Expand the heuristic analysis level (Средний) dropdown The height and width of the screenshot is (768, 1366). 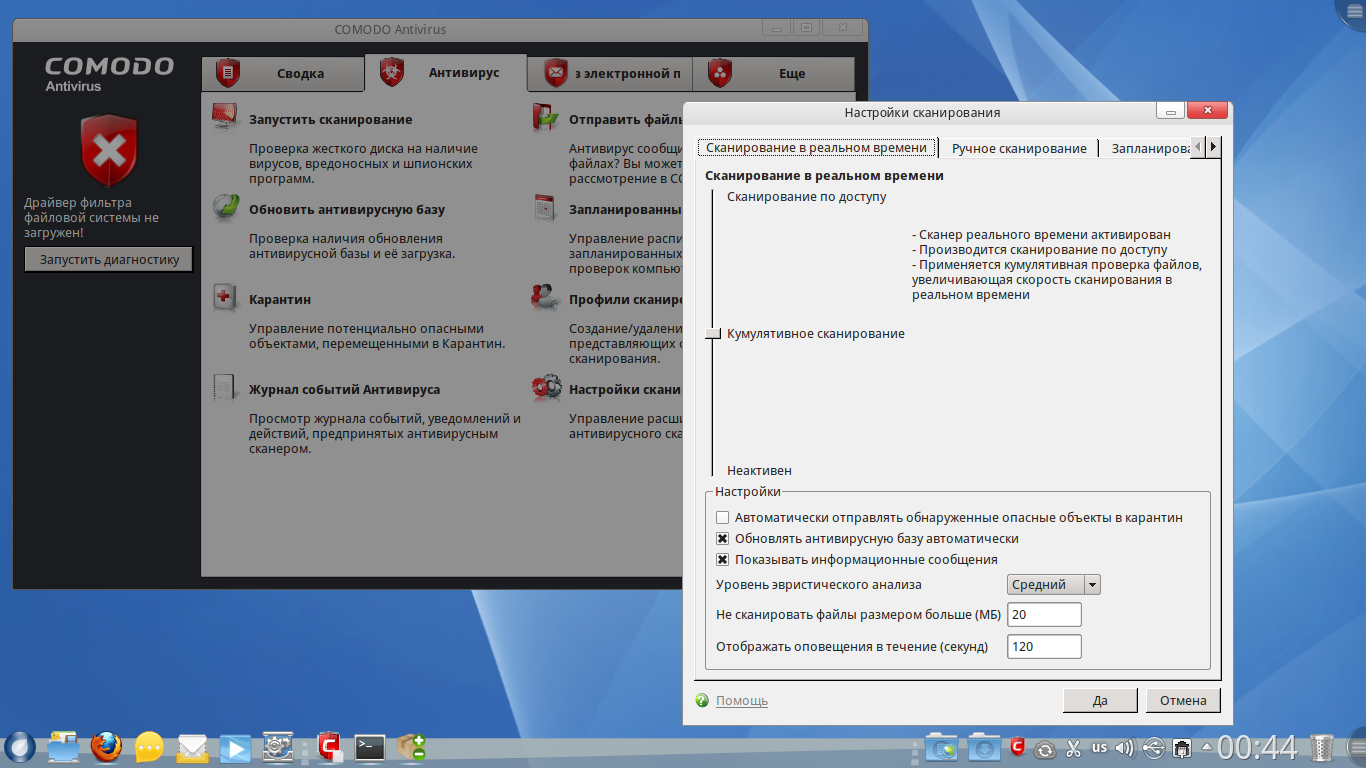[x=1053, y=585]
